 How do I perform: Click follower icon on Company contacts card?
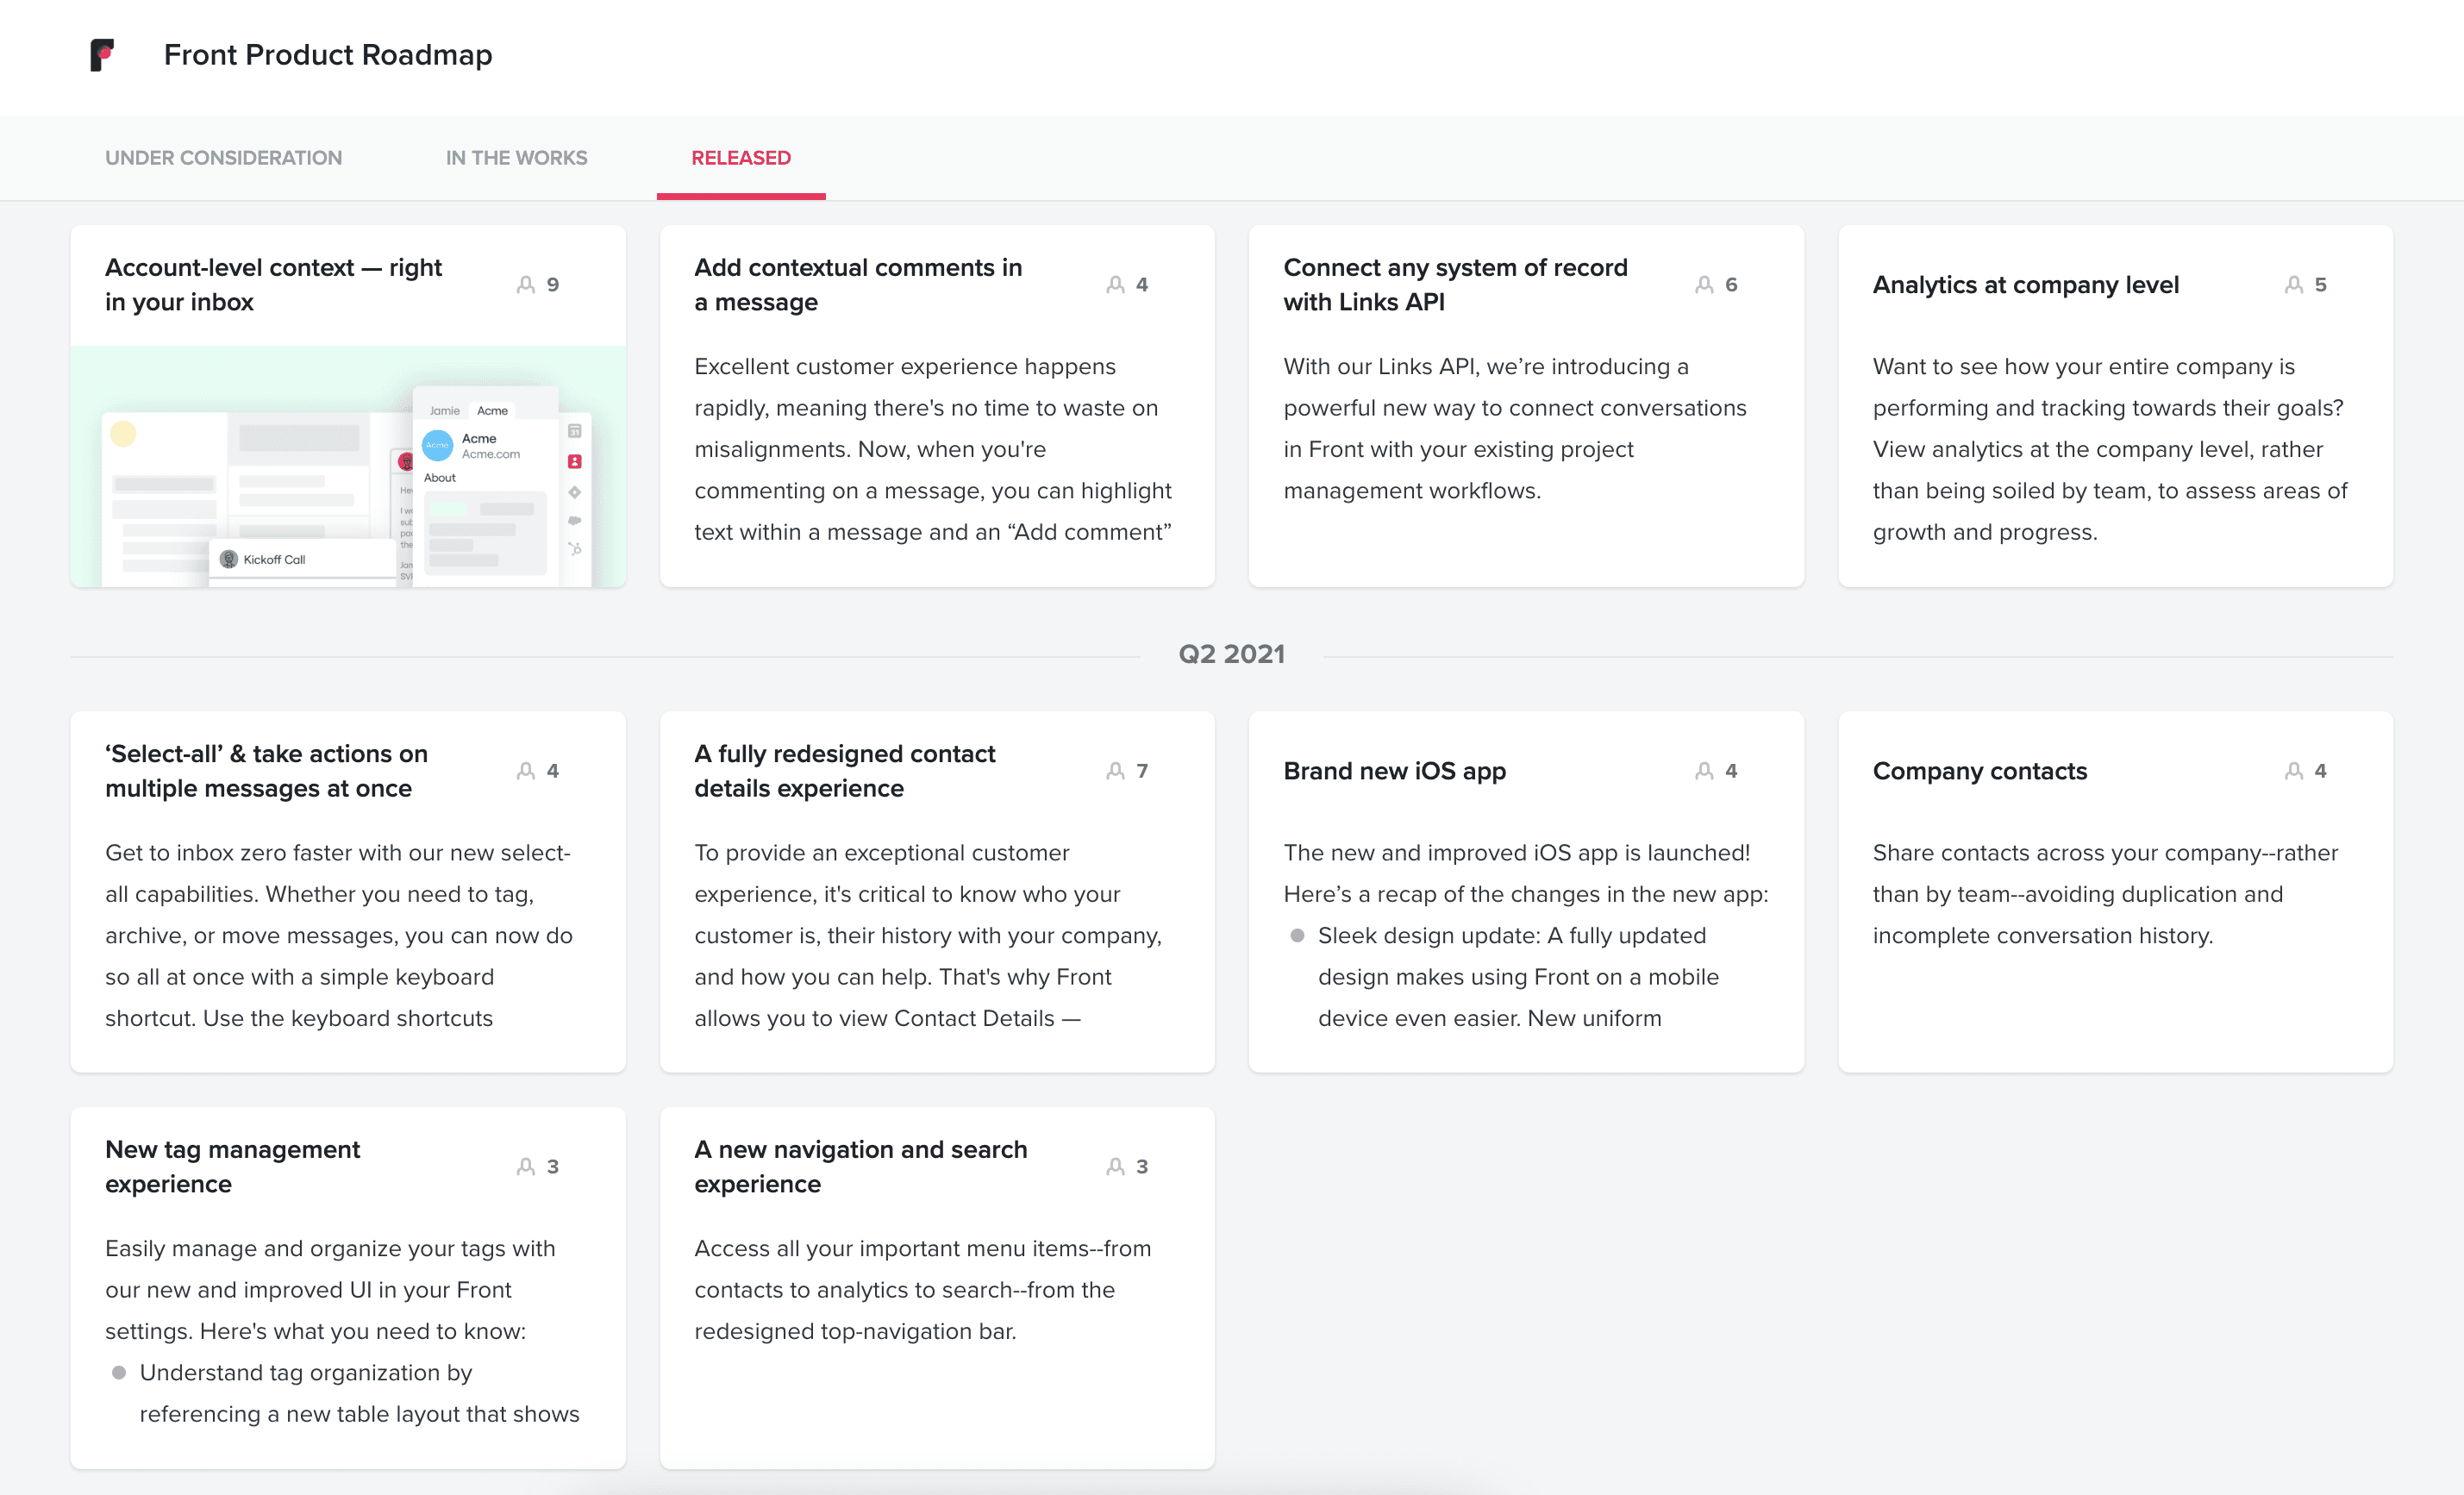2294,771
